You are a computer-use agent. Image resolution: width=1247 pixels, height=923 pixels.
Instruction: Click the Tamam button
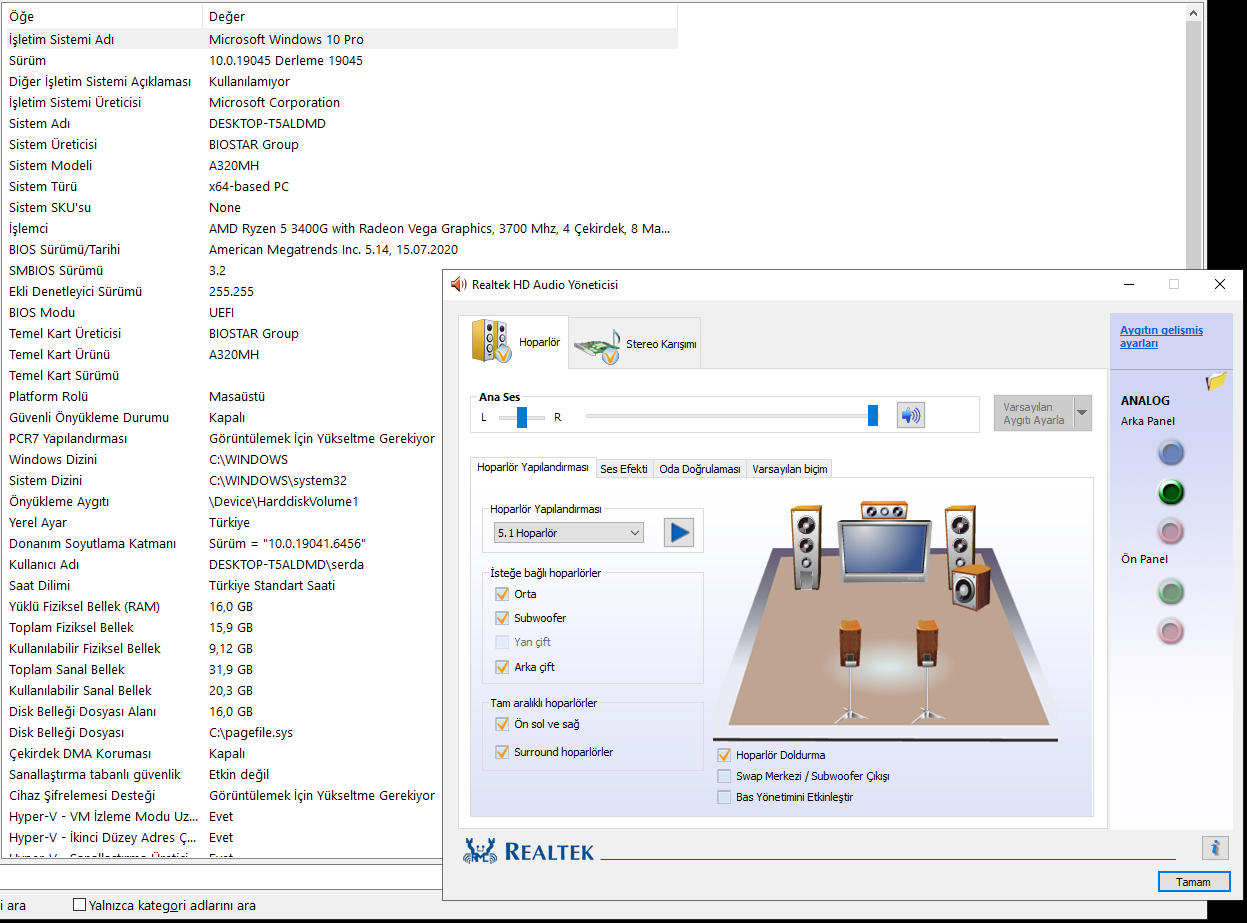[x=1193, y=882]
